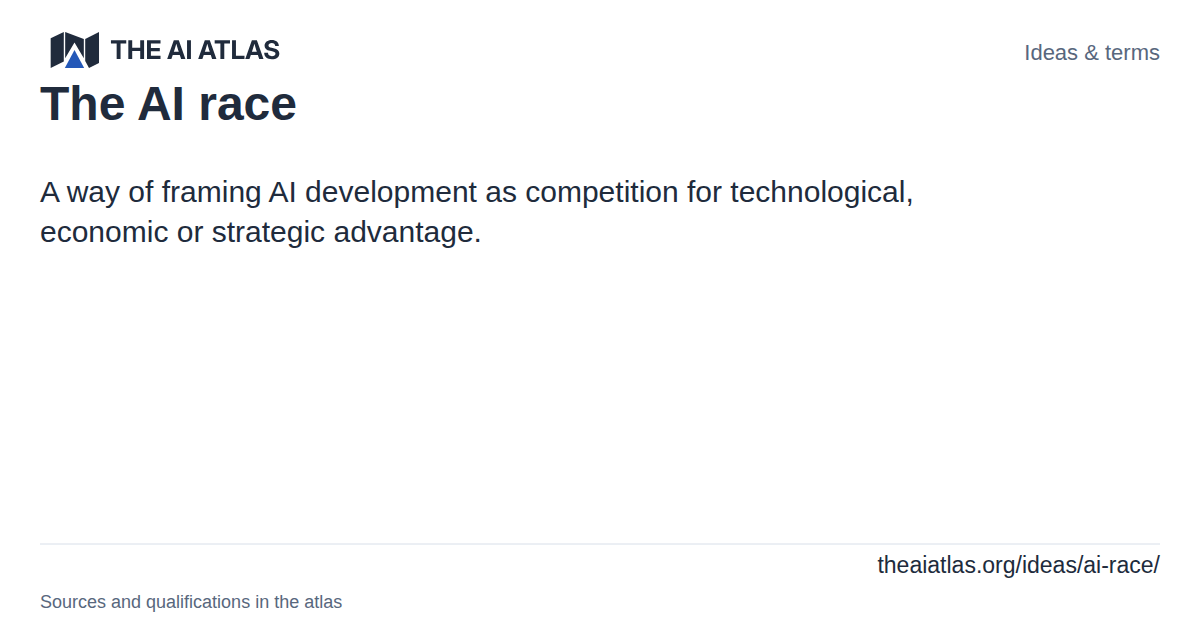
Task: Open THE AI ATLAS site title
Action: click(x=195, y=50)
